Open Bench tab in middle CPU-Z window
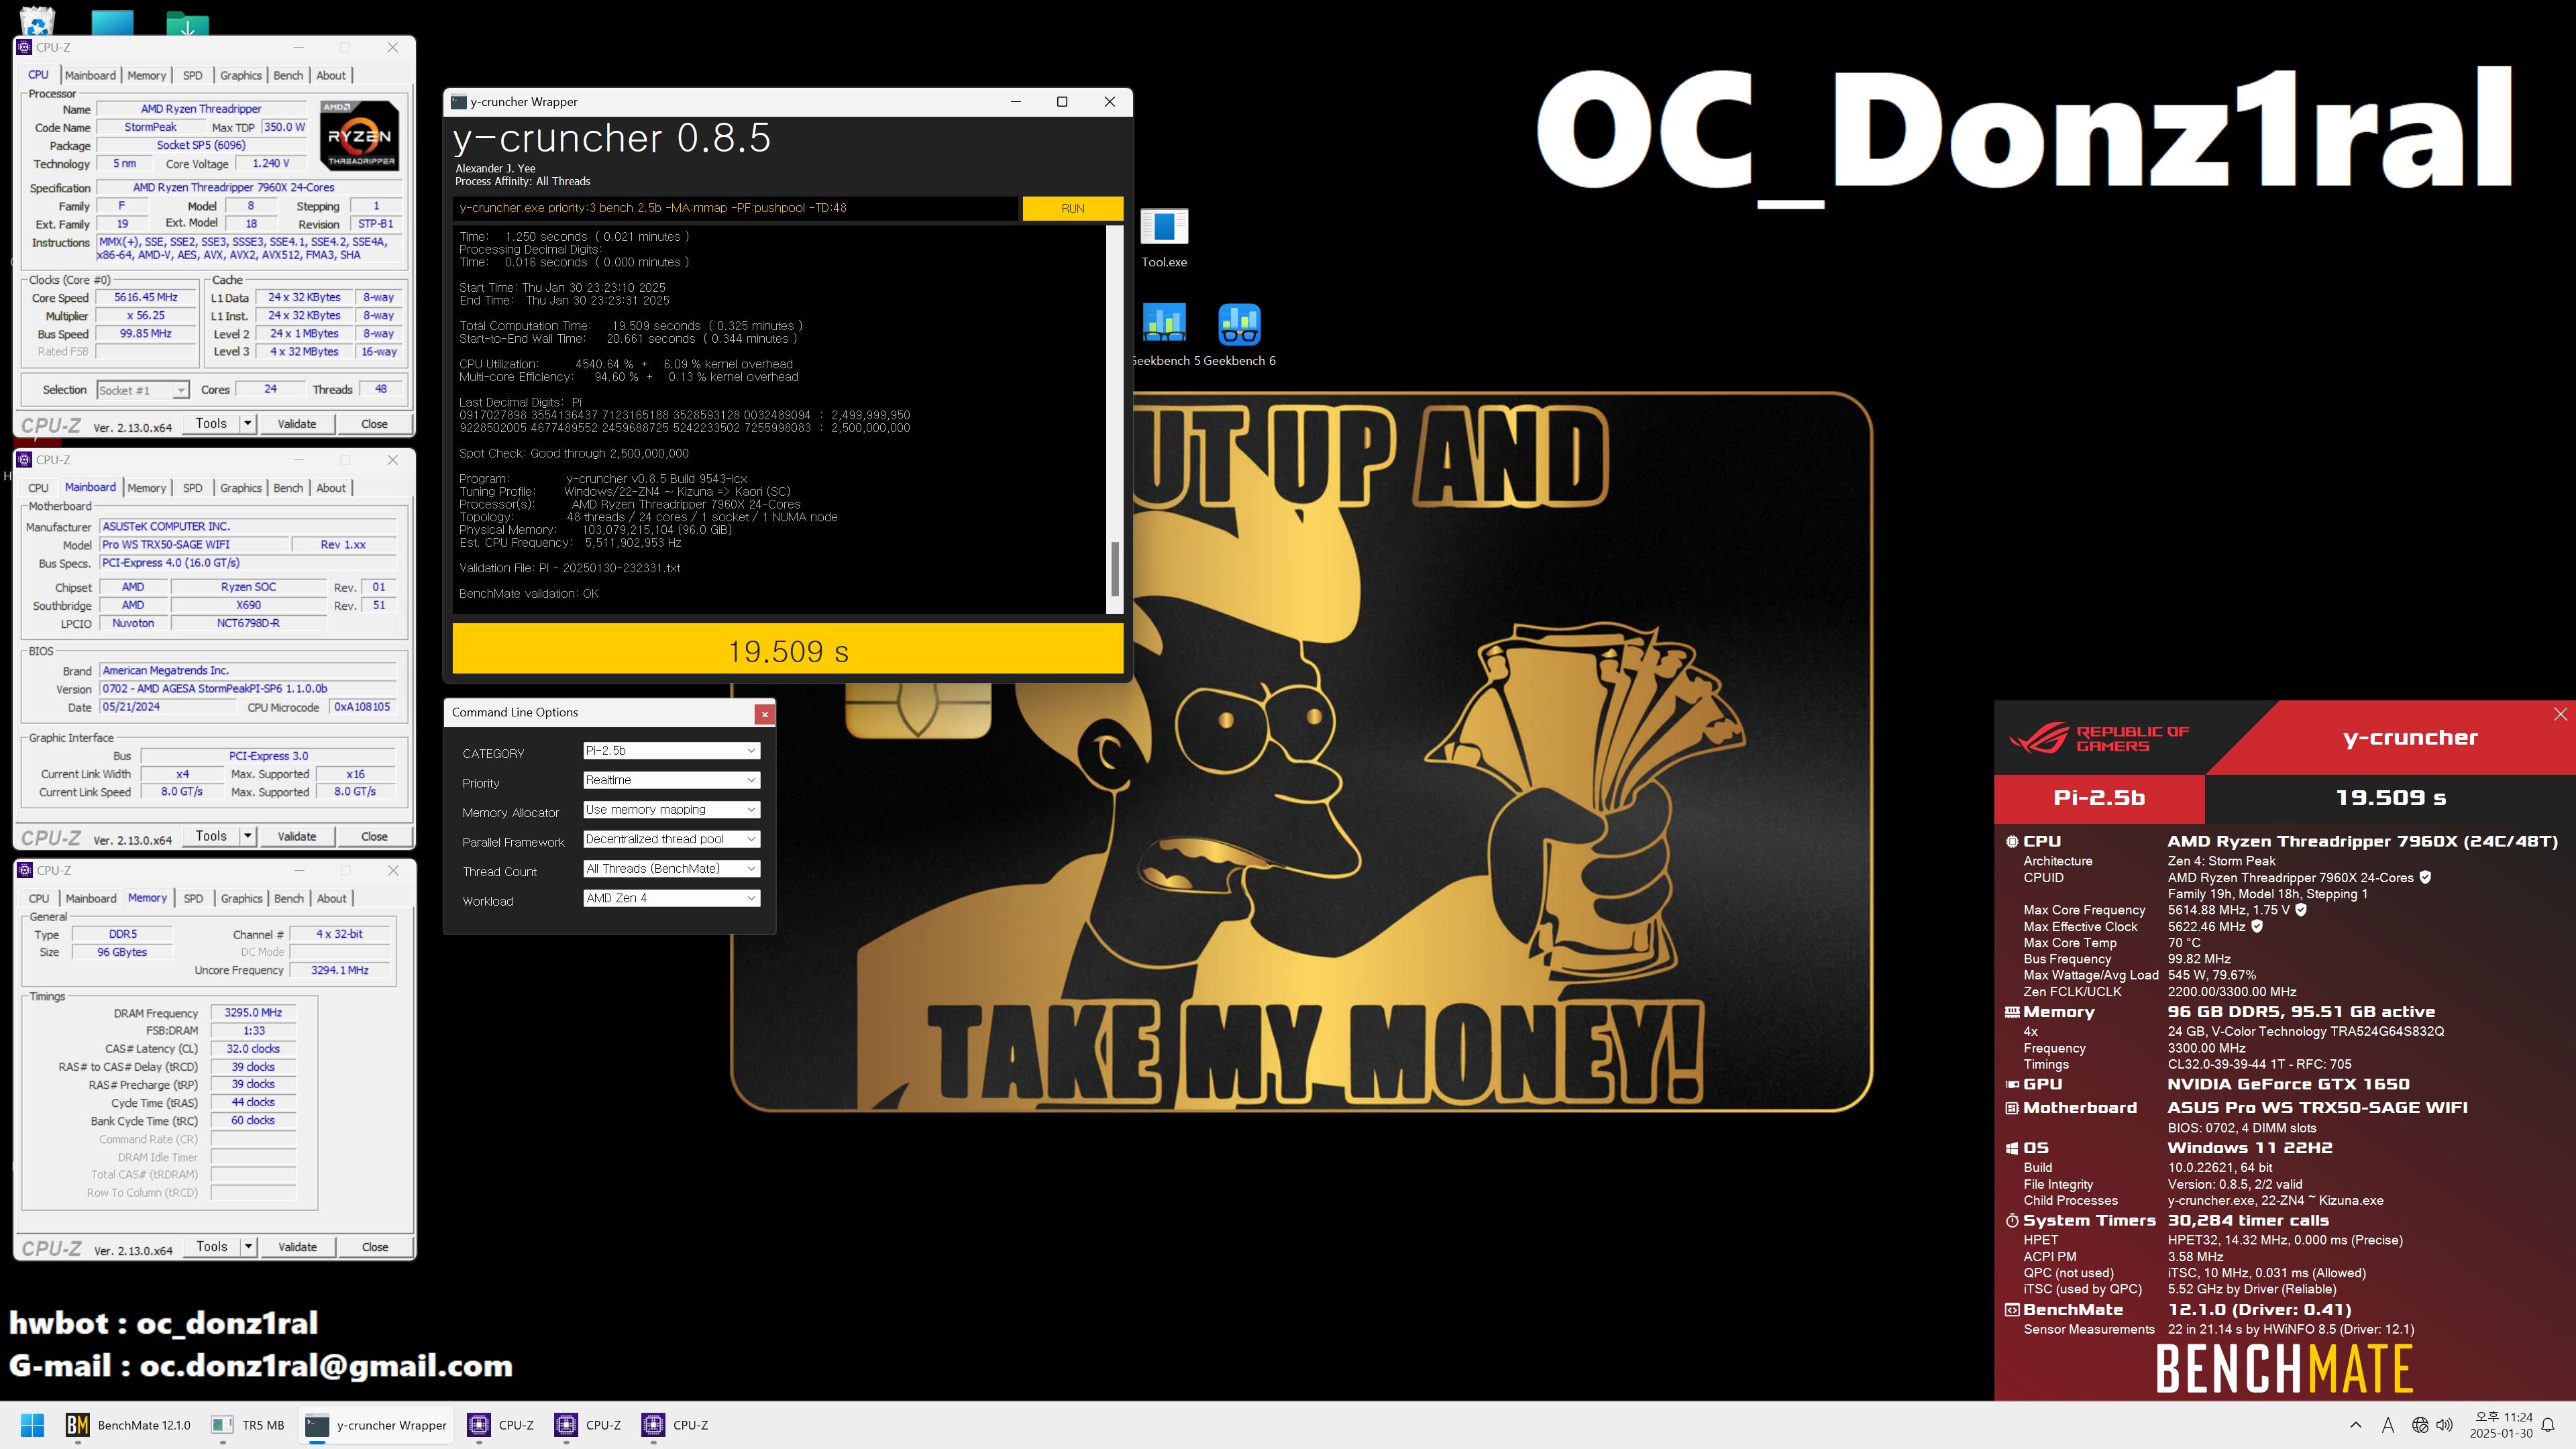 click(x=288, y=488)
